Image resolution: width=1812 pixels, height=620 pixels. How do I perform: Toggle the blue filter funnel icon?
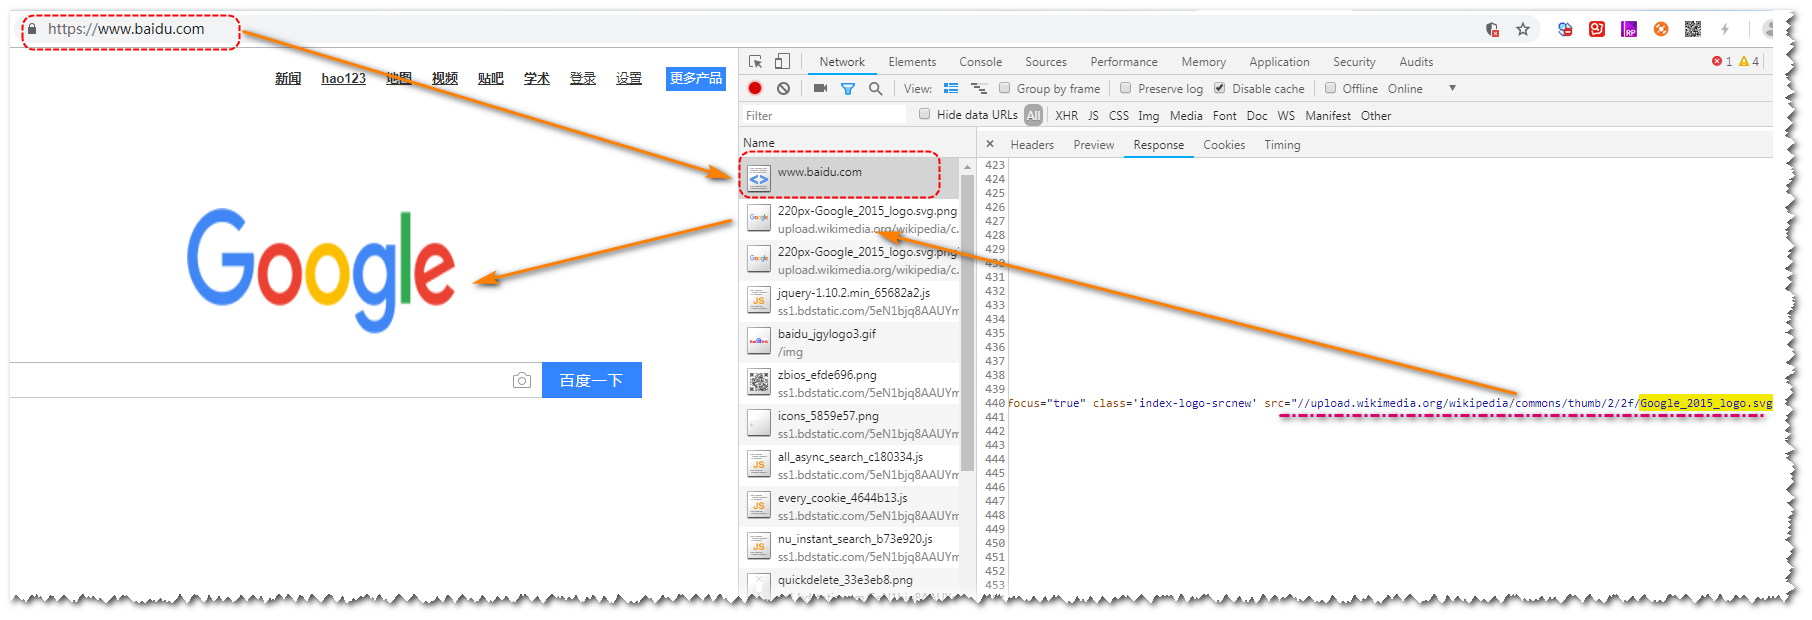pos(848,88)
